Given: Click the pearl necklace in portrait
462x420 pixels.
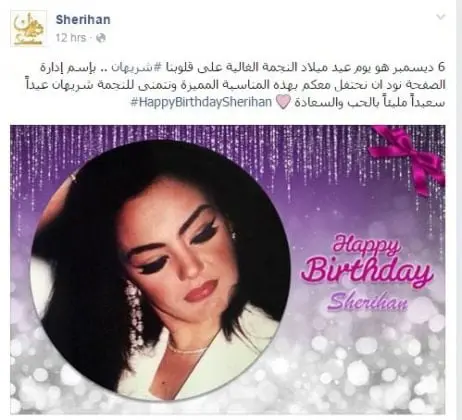Looking at the screenshot, I should (x=187, y=349).
